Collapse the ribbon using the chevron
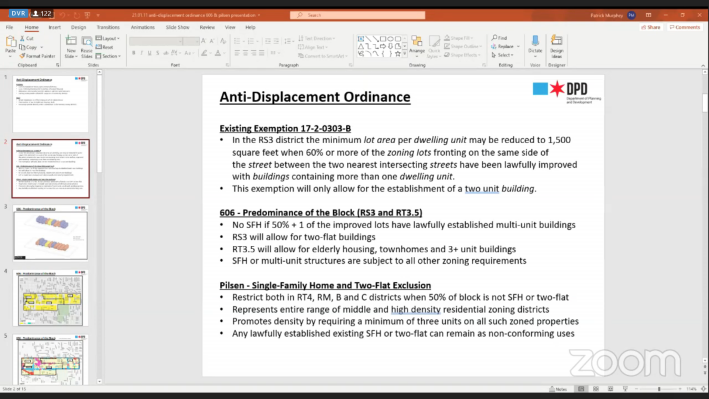The height and width of the screenshot is (399, 709). [x=703, y=66]
